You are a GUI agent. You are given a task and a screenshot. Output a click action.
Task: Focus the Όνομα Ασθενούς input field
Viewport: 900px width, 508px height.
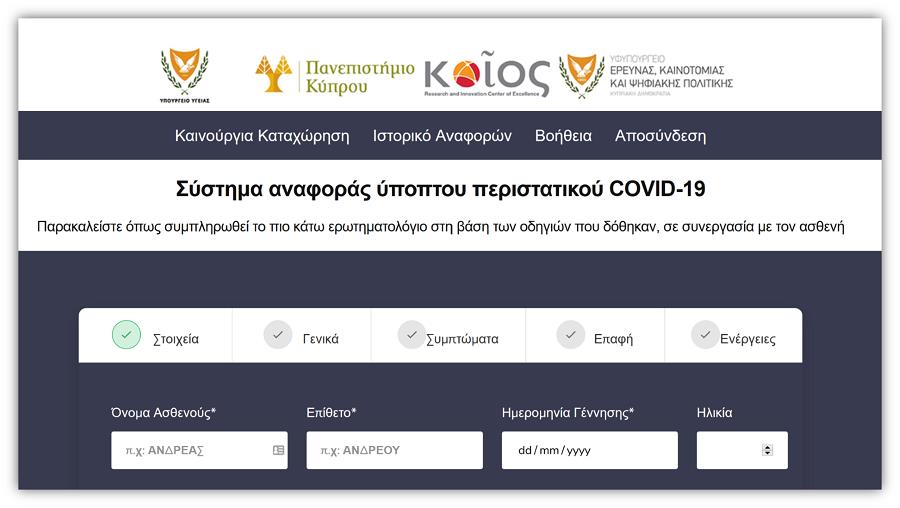(x=190, y=450)
